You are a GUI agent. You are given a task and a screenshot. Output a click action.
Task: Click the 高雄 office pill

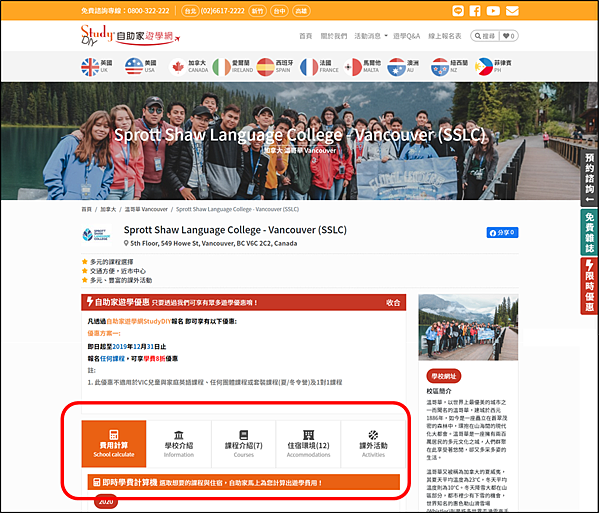[302, 11]
